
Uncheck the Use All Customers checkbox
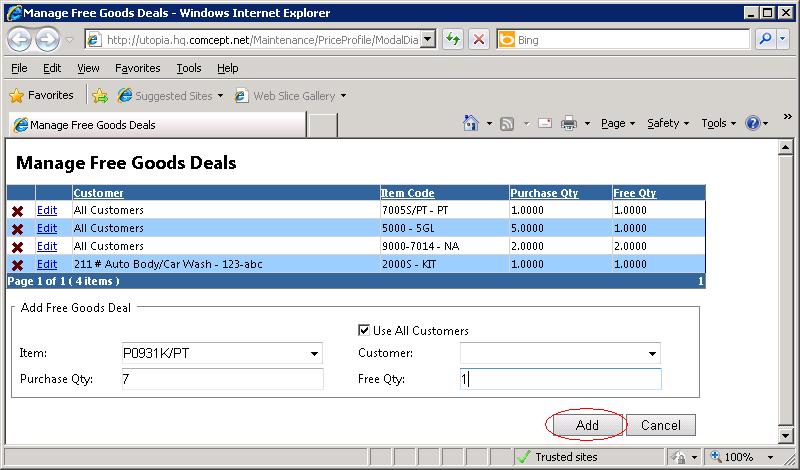coord(364,330)
